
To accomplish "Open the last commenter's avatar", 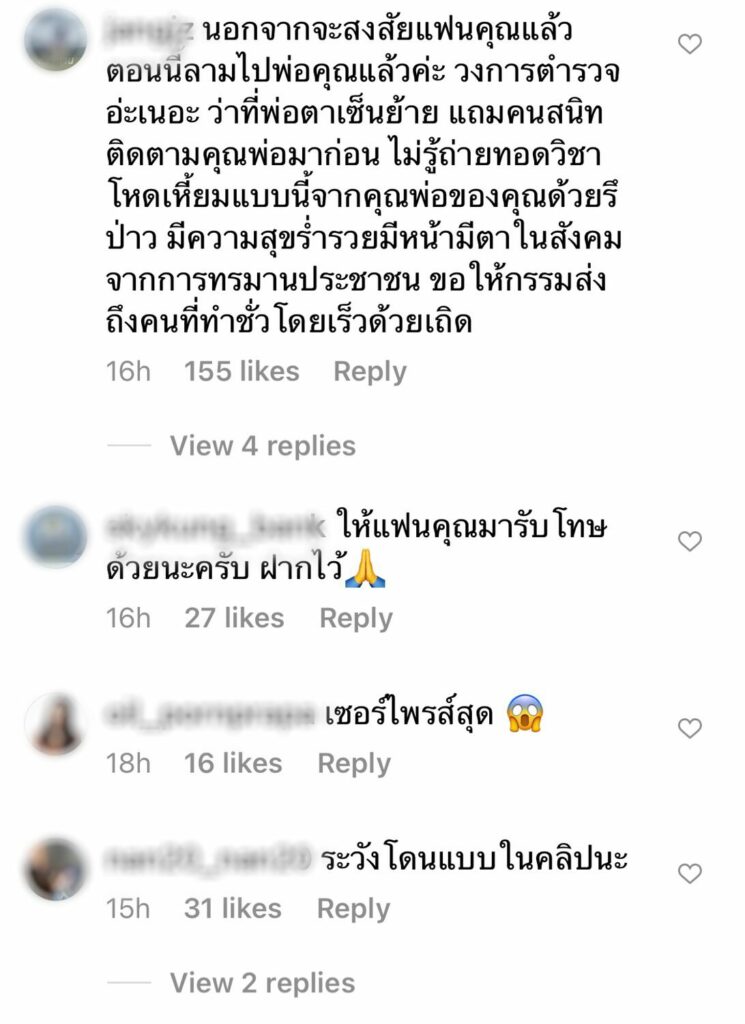I will (x=55, y=869).
